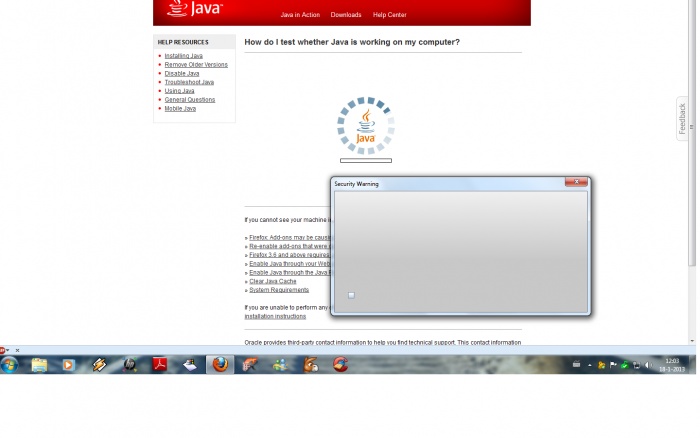
Task: Open Windows Live Messenger taskbar icon
Action: tap(280, 365)
